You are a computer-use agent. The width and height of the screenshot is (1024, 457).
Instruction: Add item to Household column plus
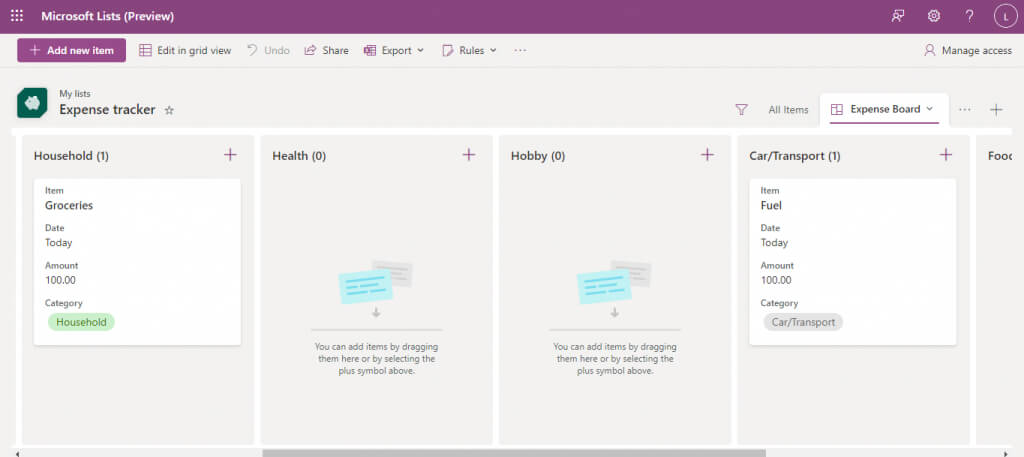click(x=230, y=155)
